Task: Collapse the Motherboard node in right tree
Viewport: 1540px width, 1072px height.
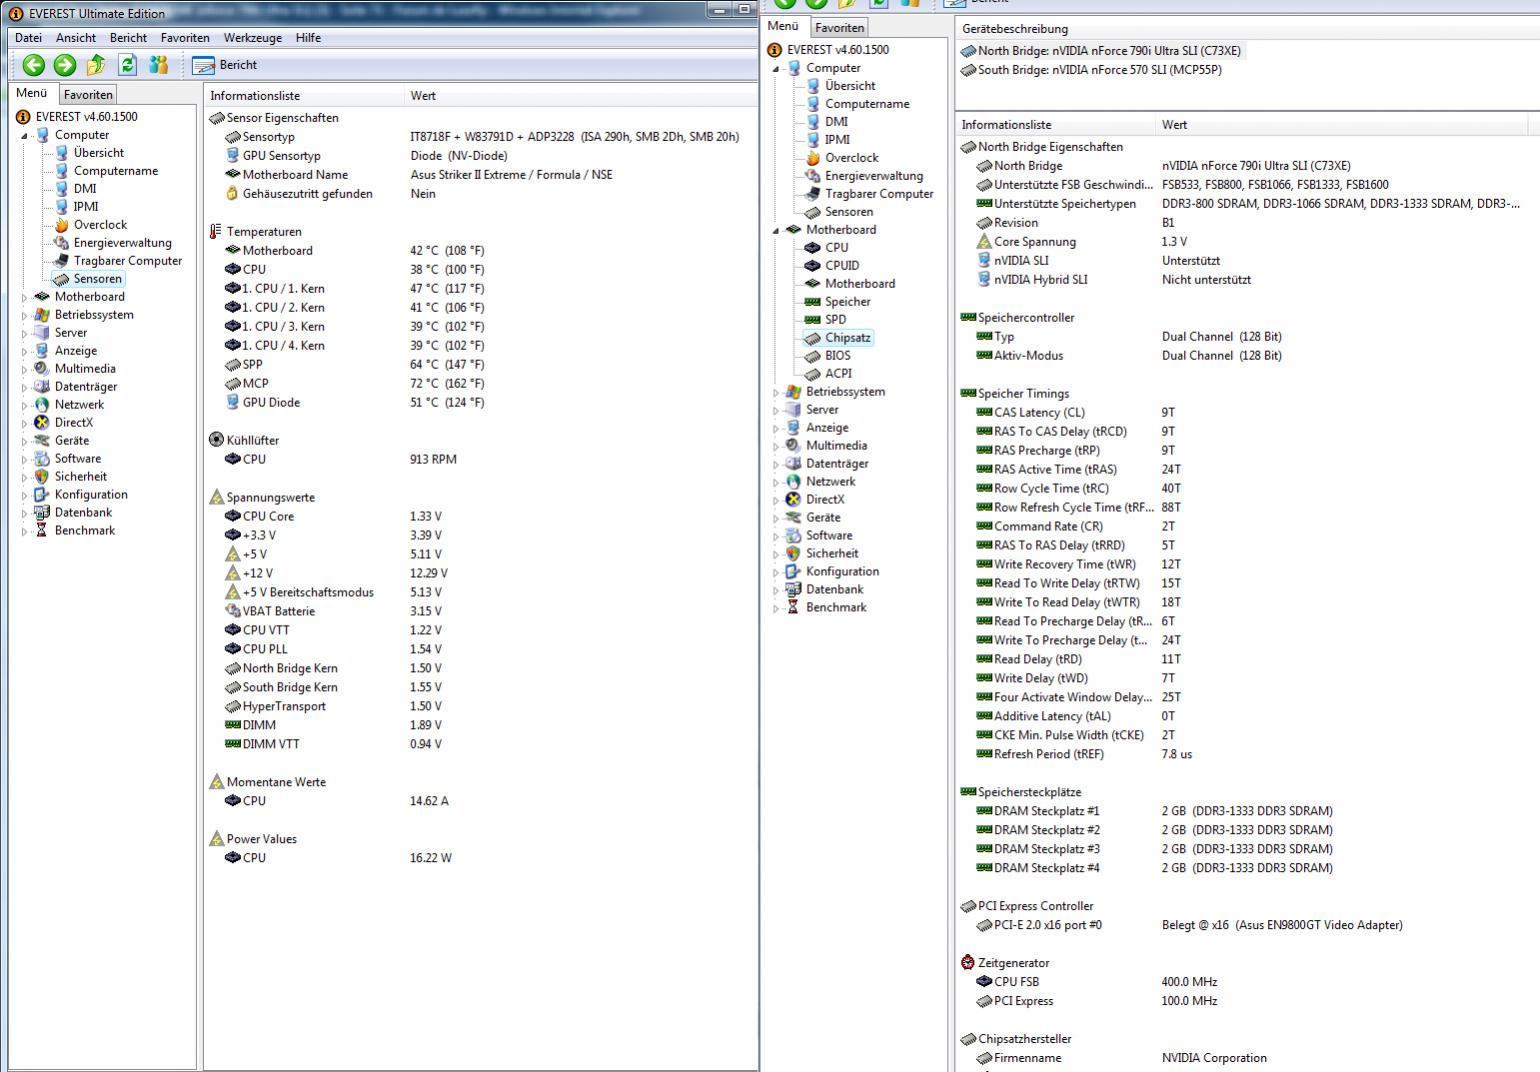Action: coord(776,231)
